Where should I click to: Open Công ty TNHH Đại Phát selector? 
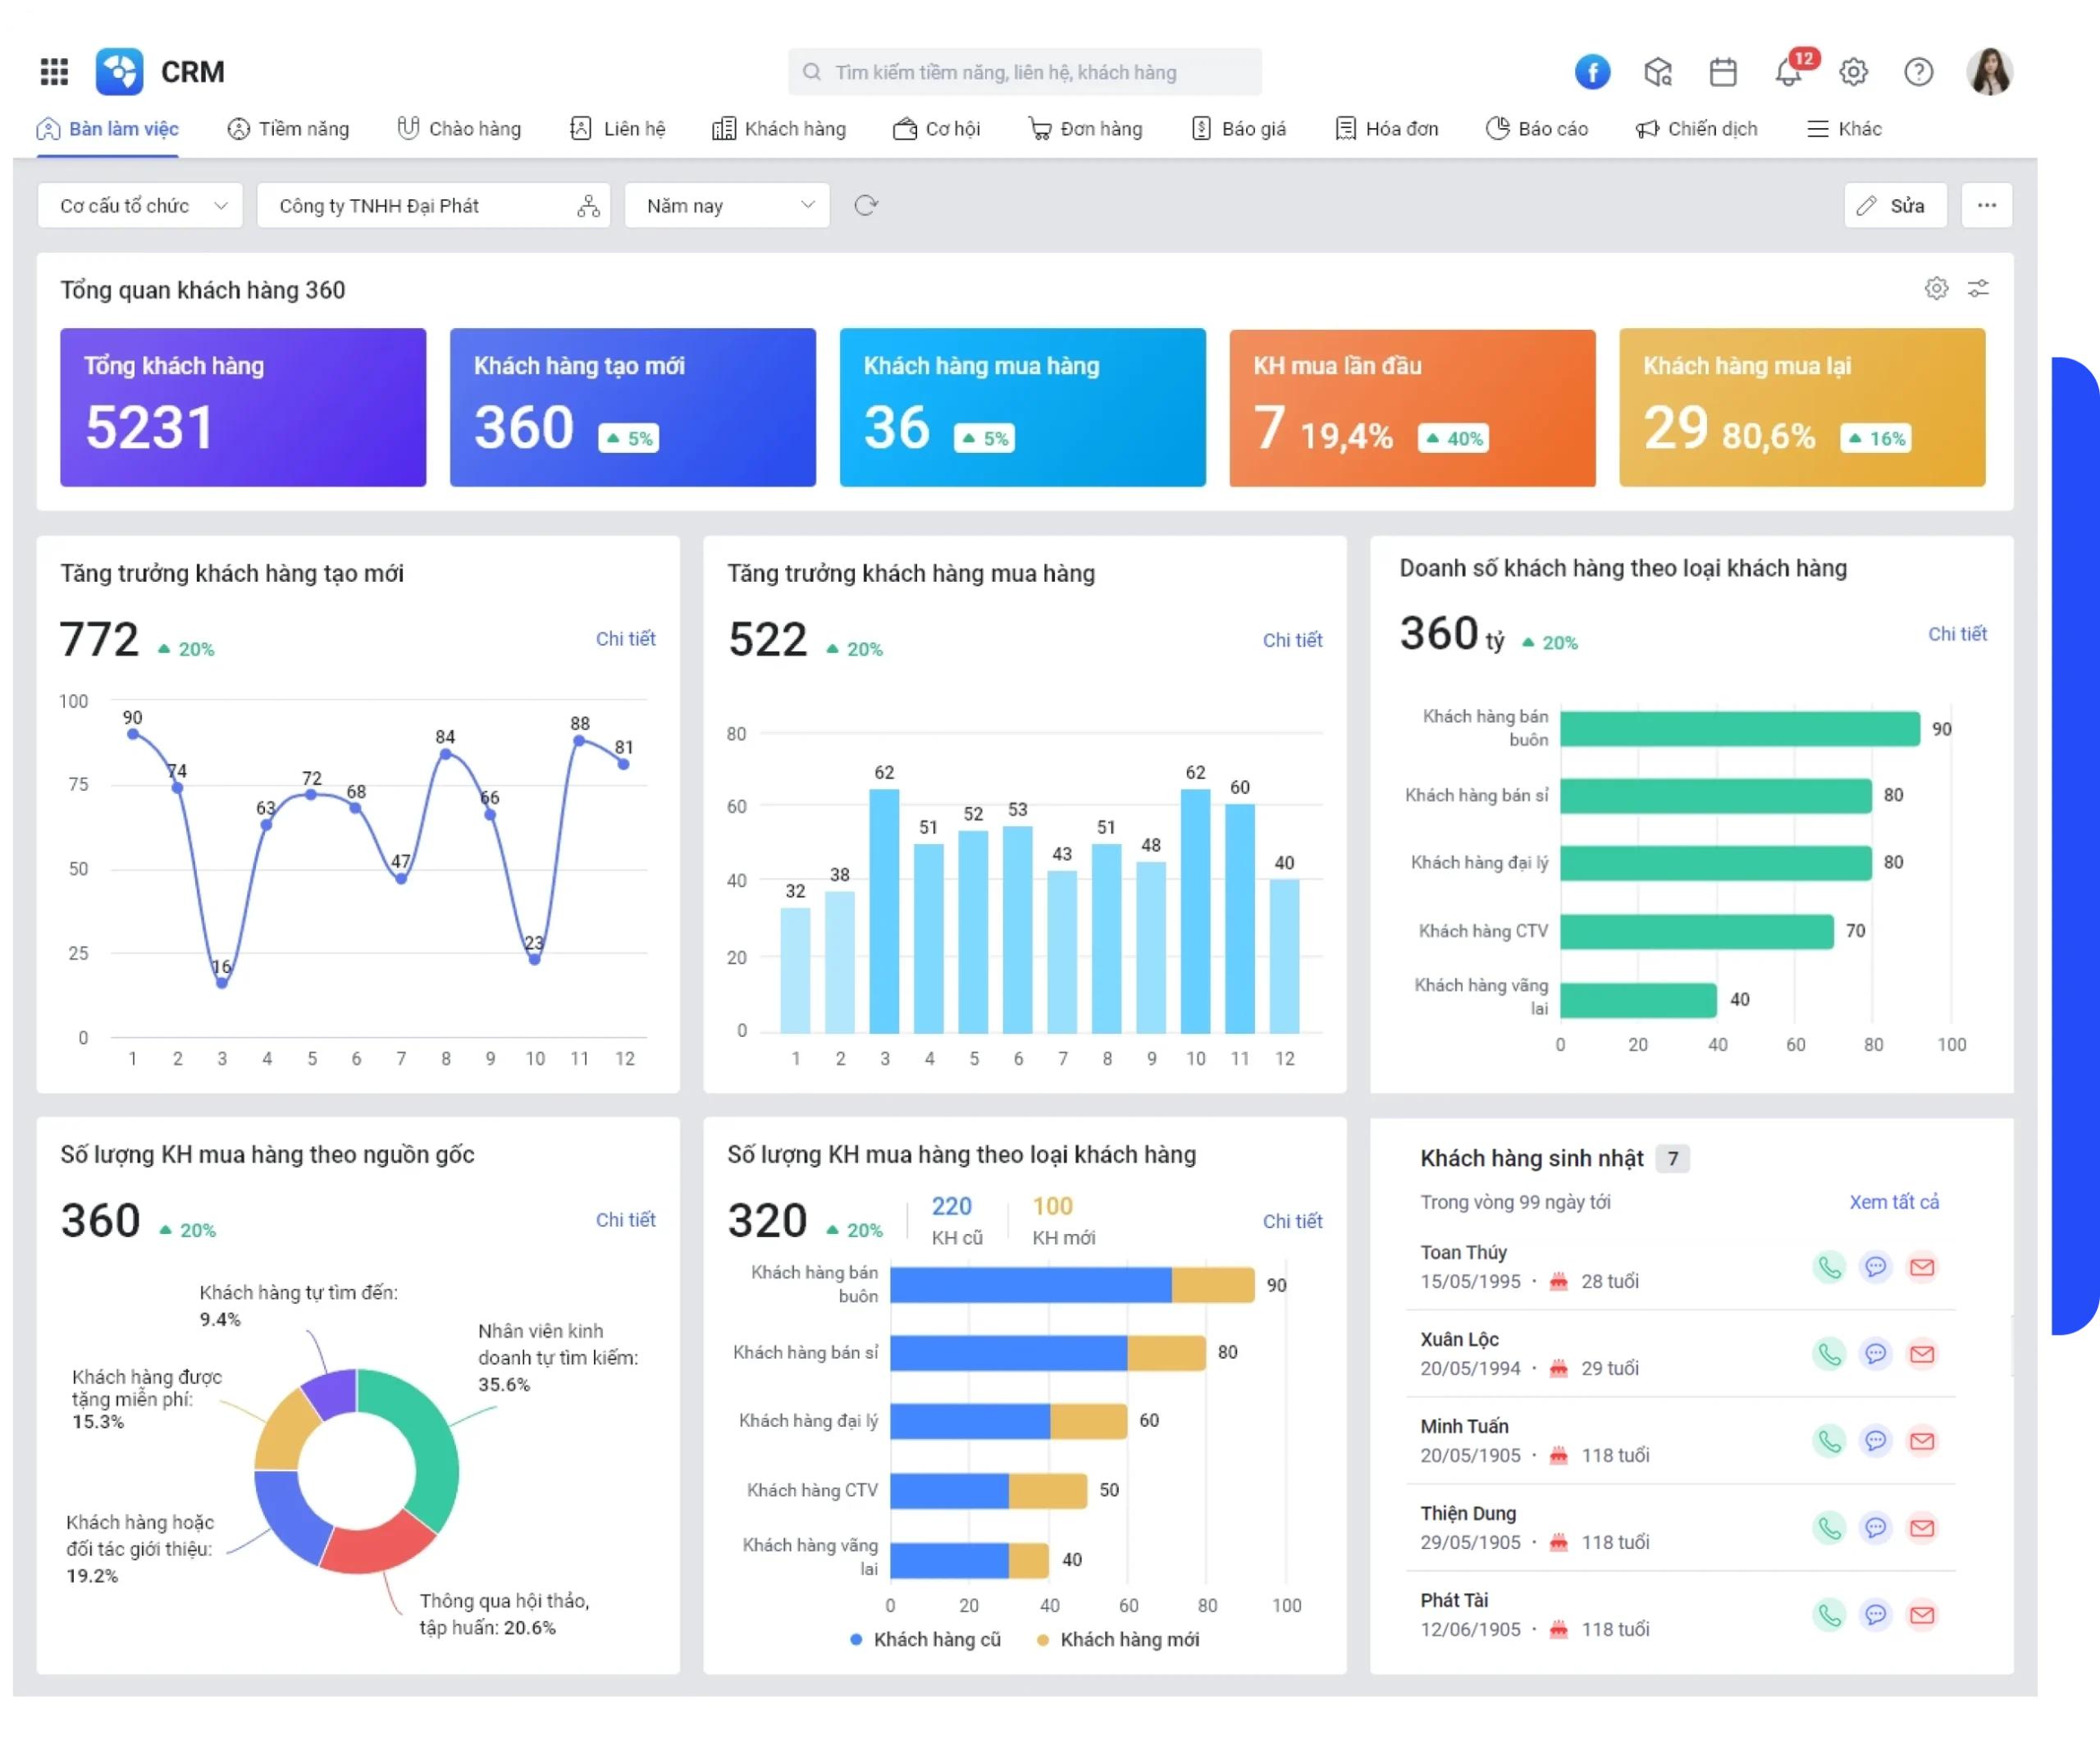433,206
